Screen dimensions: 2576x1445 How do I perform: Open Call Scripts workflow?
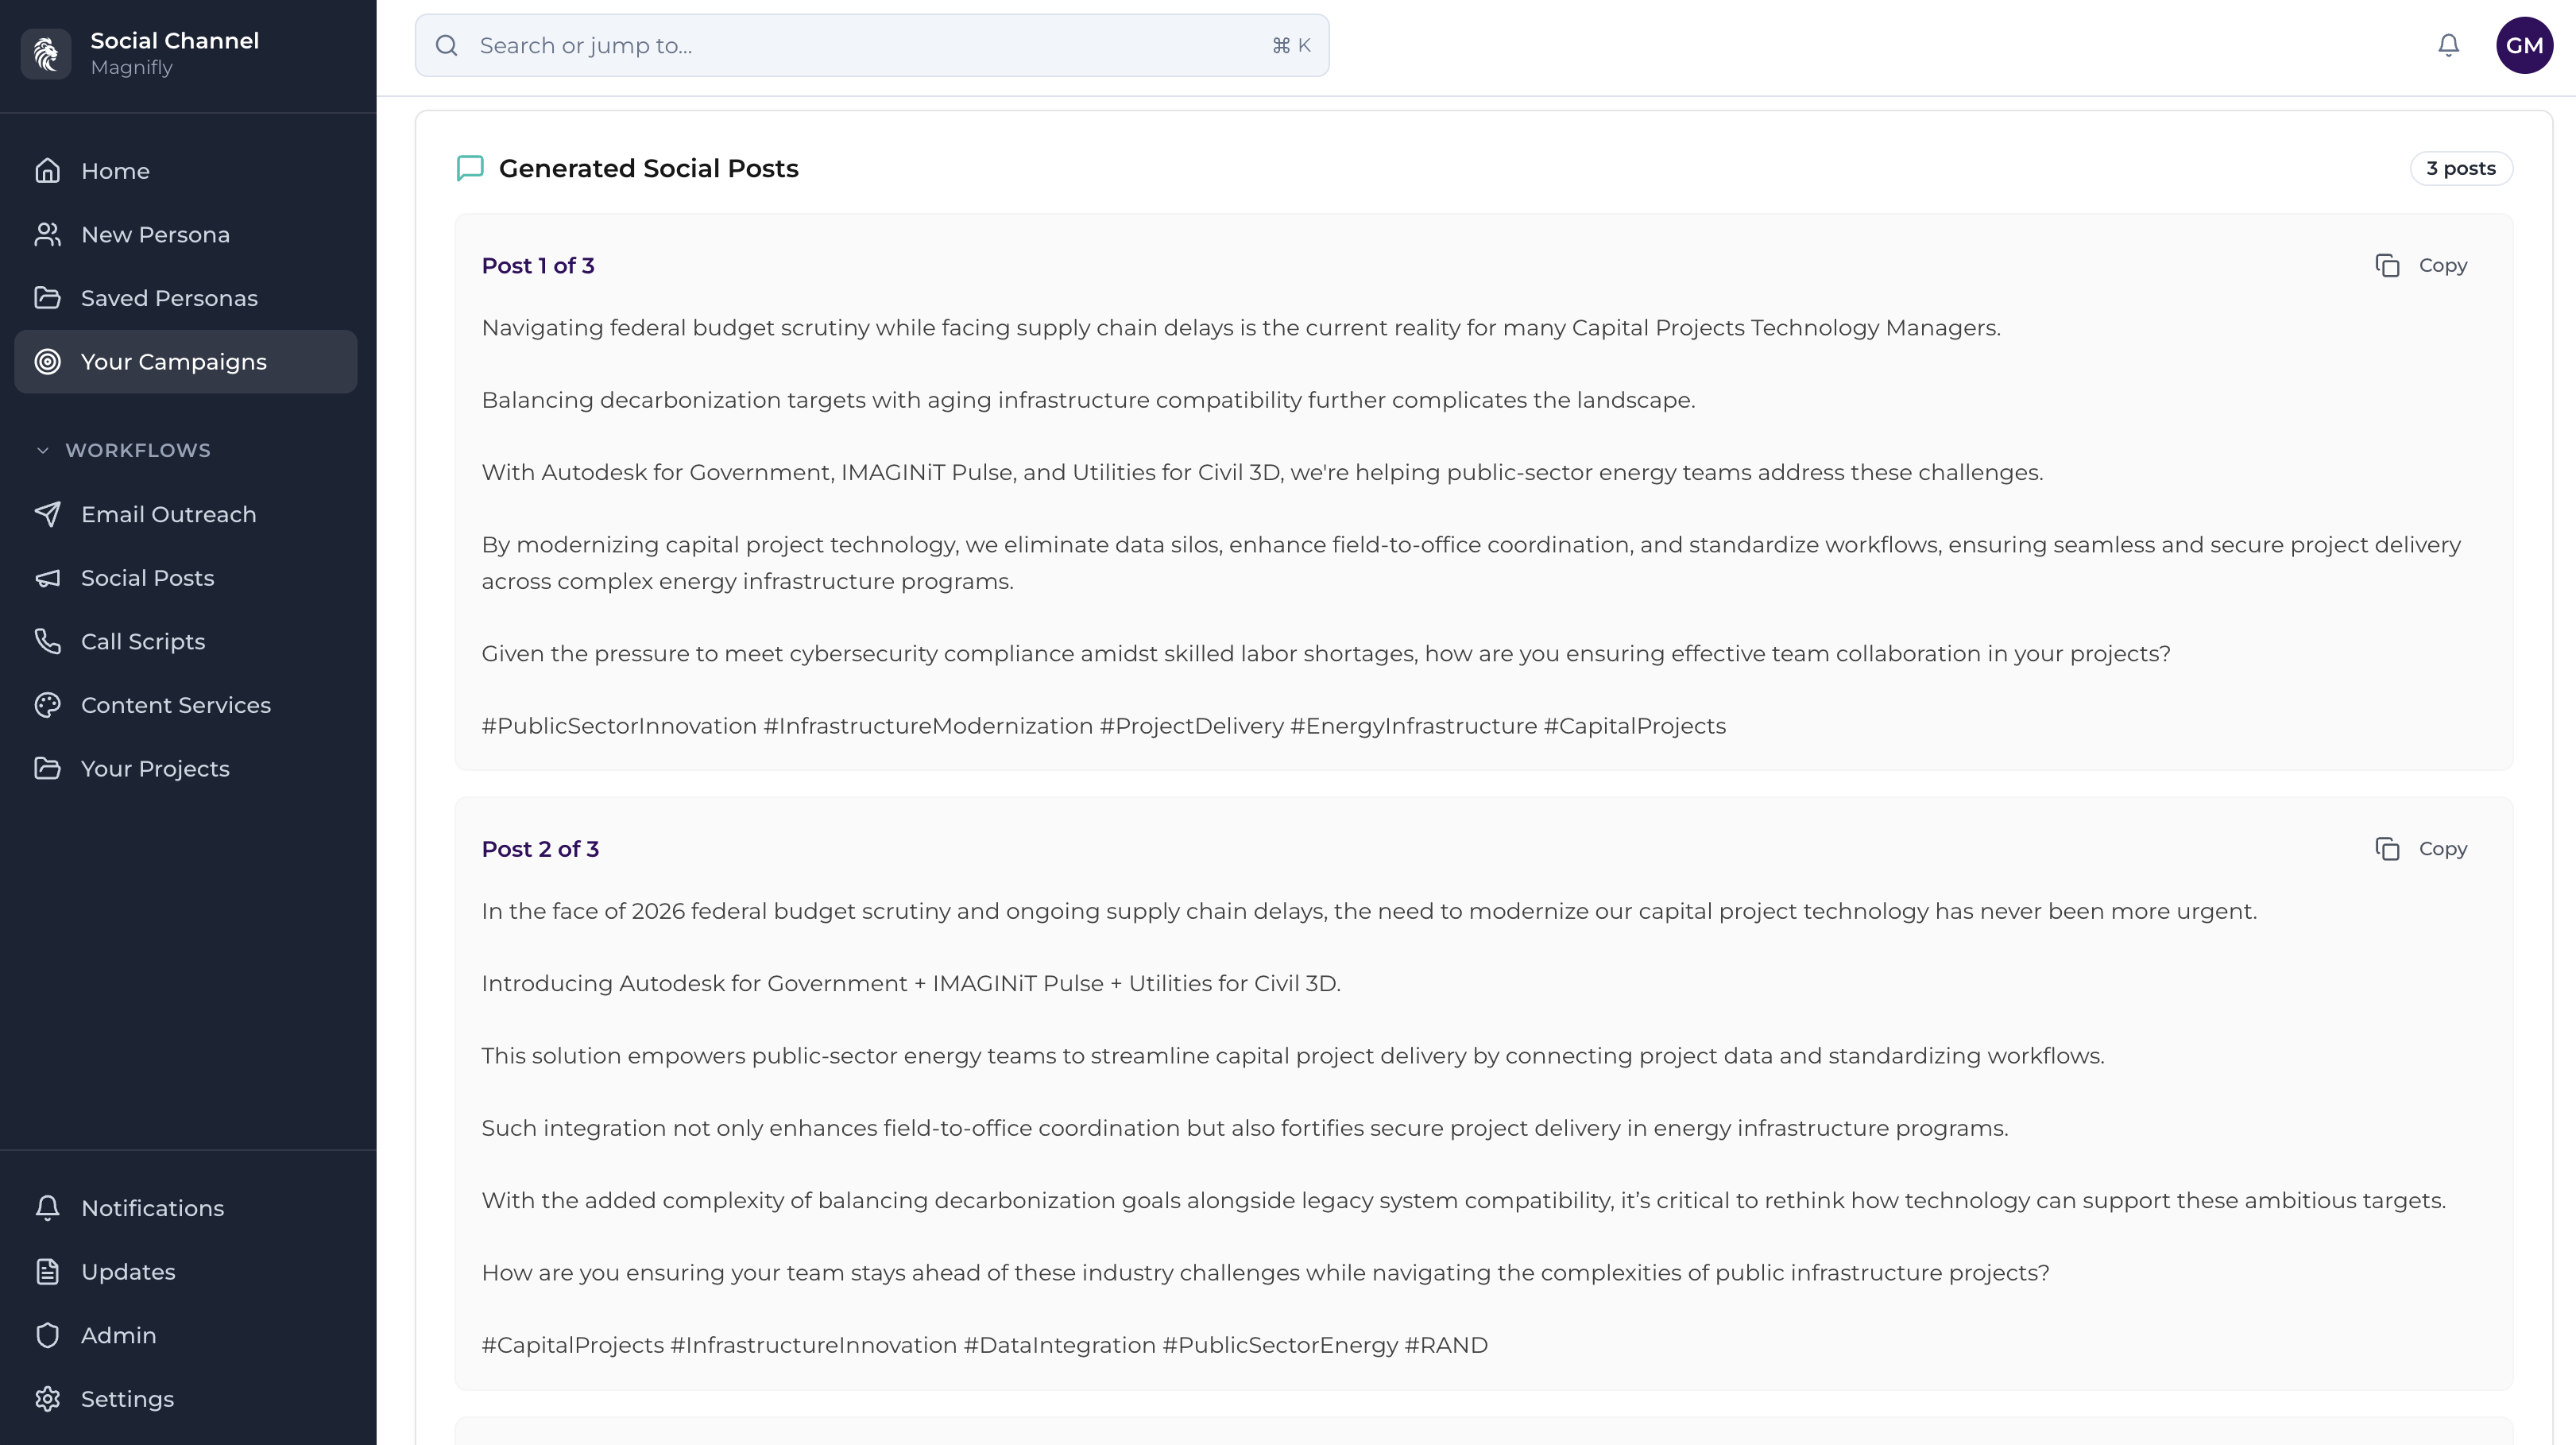pyautogui.click(x=142, y=641)
